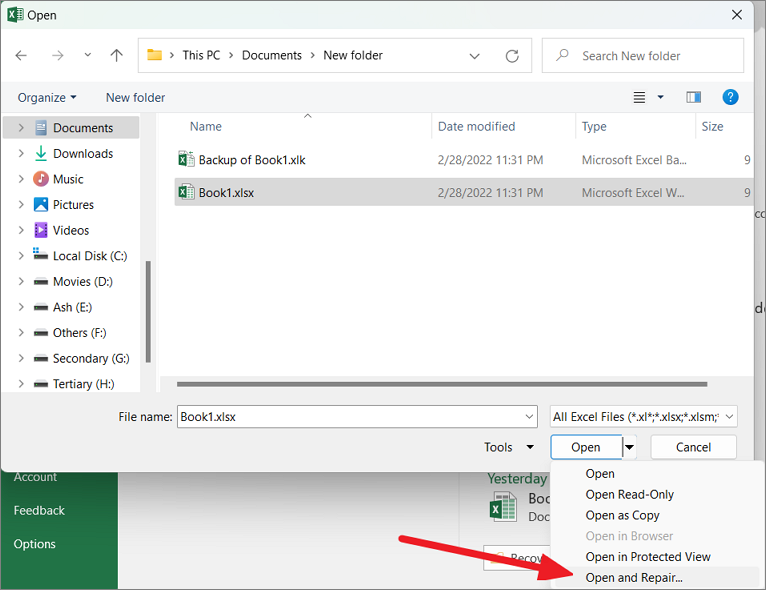
Task: Expand the Documents tree node
Action: pos(21,128)
